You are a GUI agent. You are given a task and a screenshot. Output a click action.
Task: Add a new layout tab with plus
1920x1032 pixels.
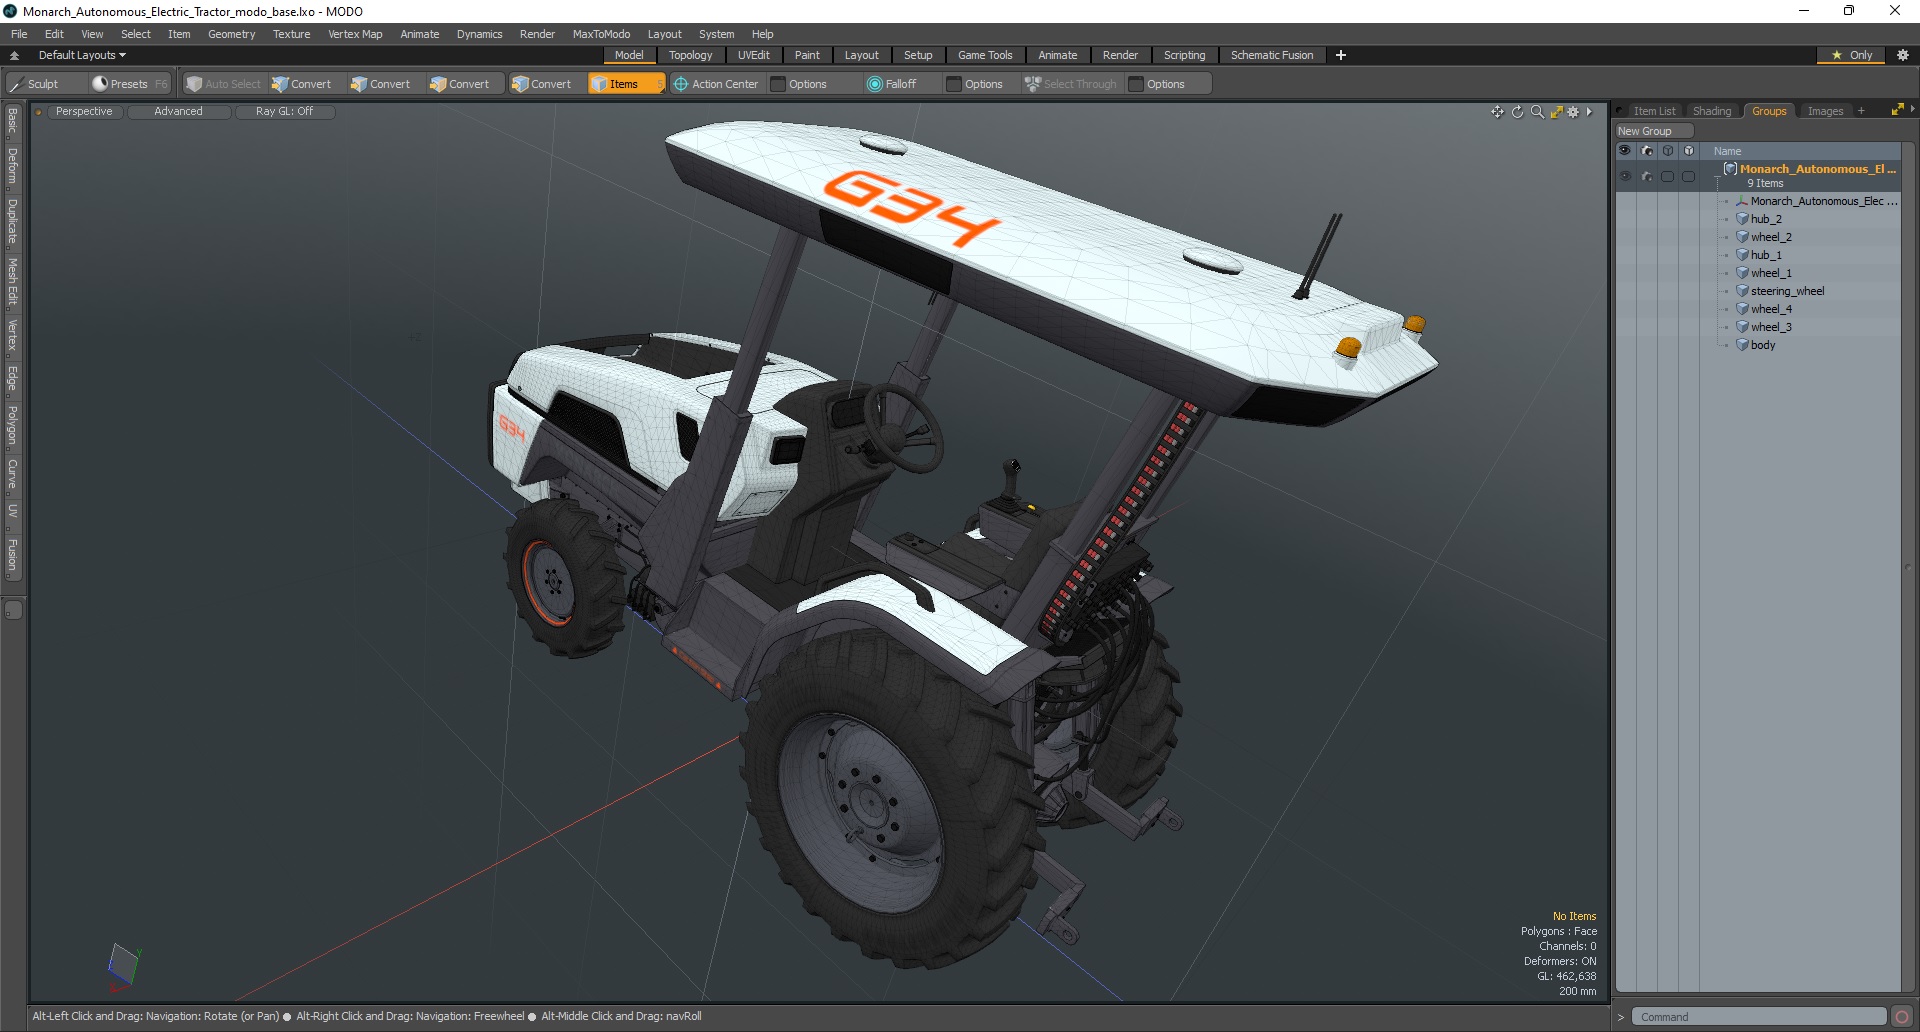click(x=1340, y=55)
